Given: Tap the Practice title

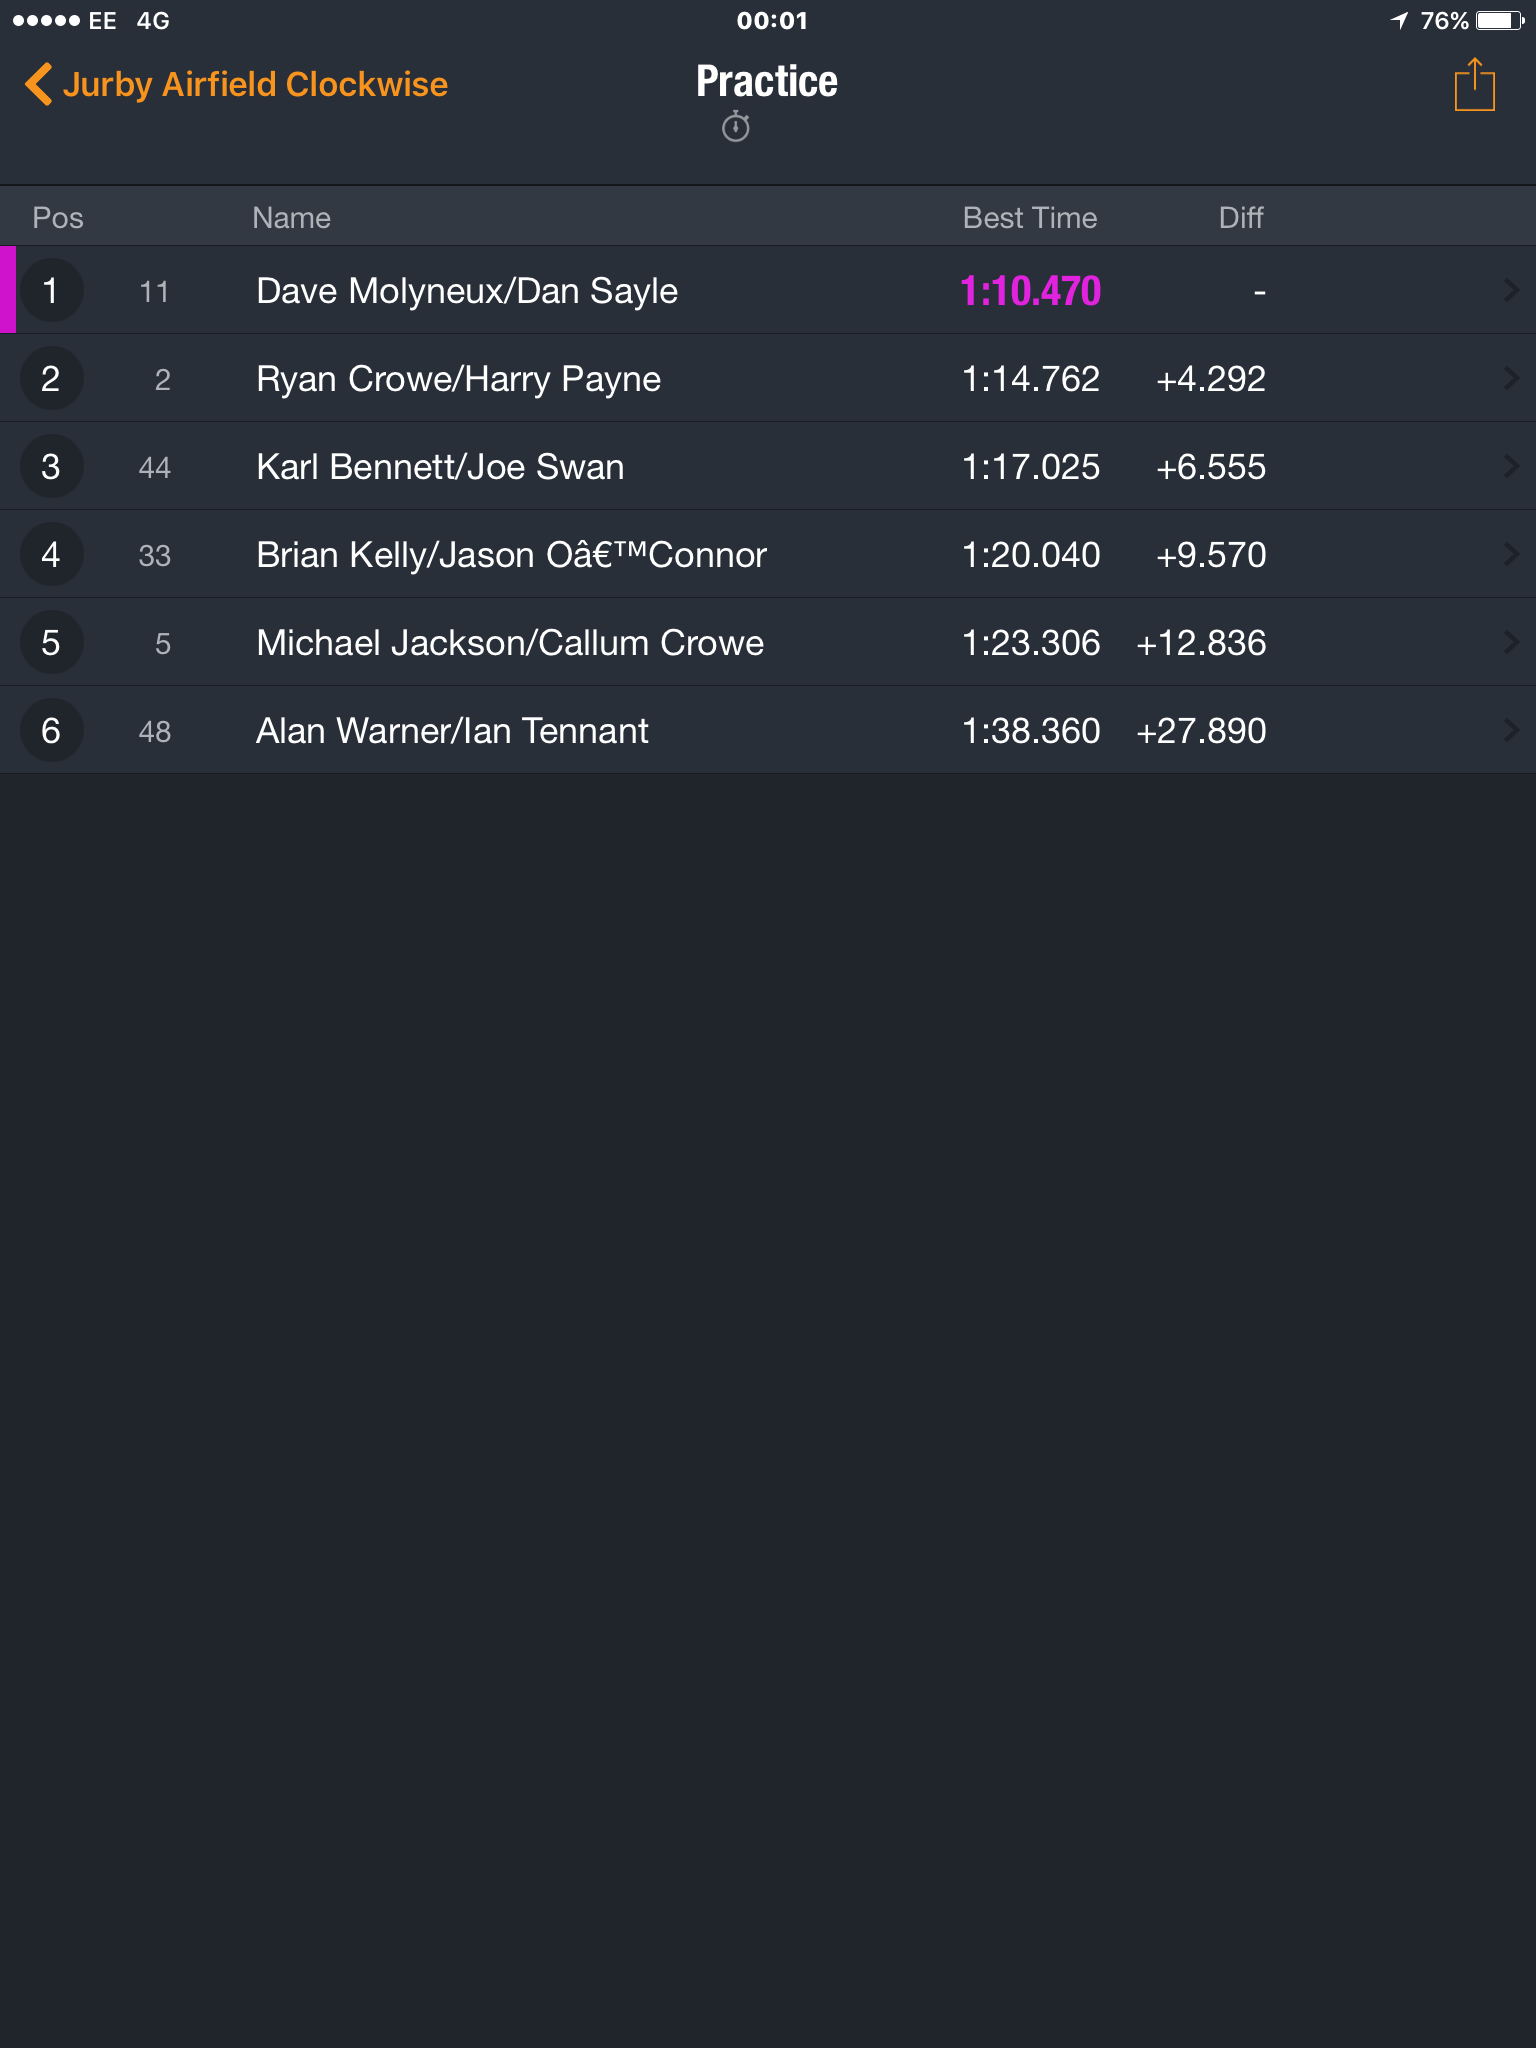Looking at the screenshot, I should point(767,82).
